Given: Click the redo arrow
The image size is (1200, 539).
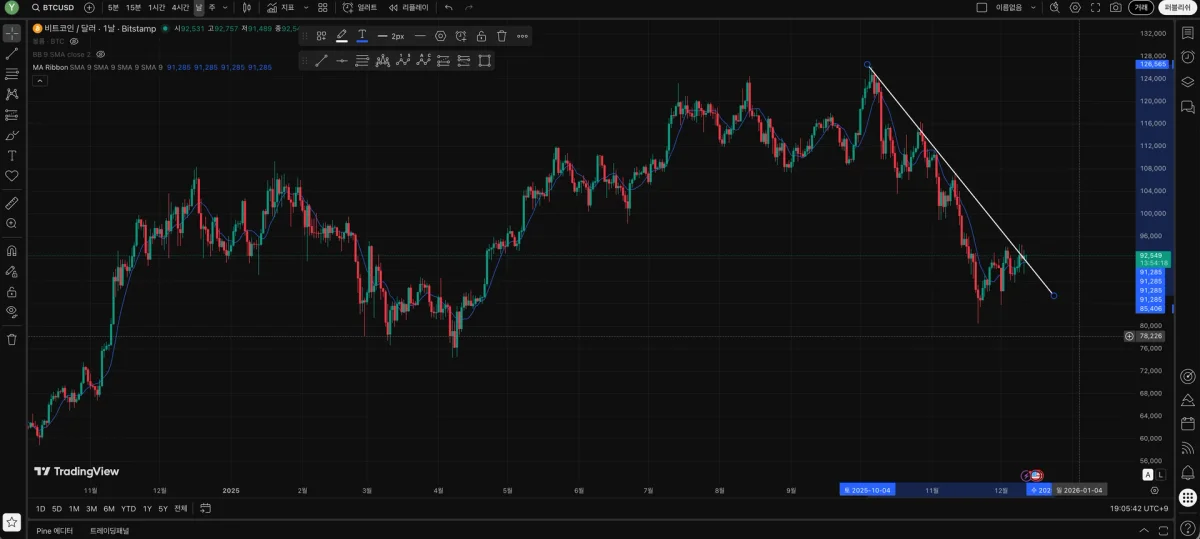Looking at the screenshot, I should pos(468,7).
